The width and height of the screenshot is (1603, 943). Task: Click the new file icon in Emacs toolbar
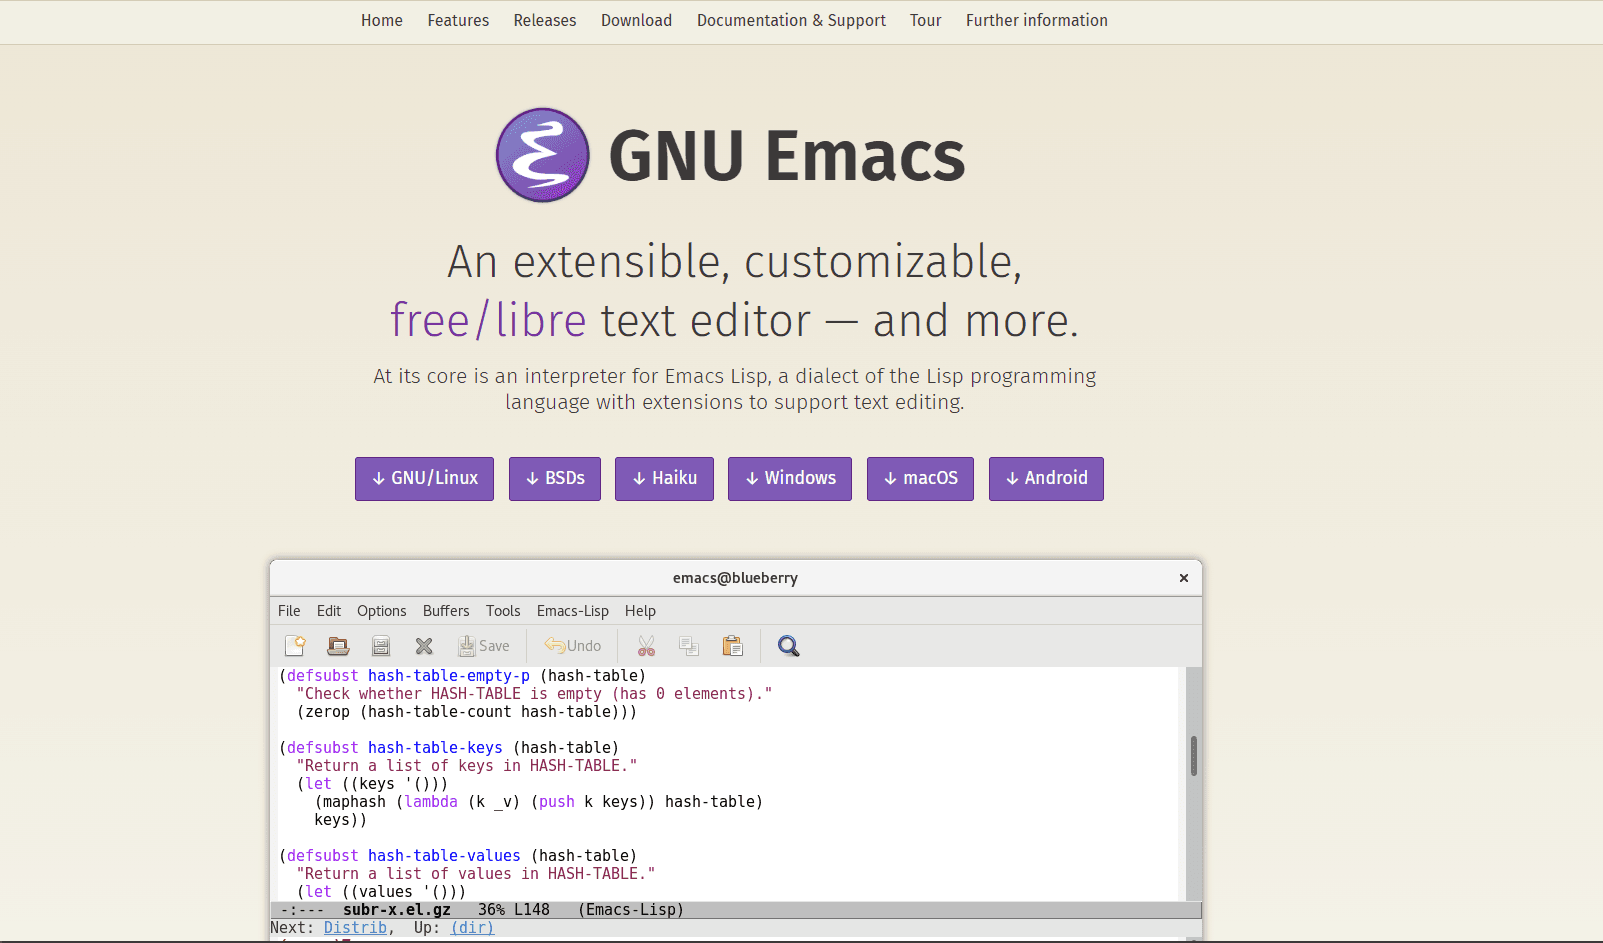(x=295, y=646)
